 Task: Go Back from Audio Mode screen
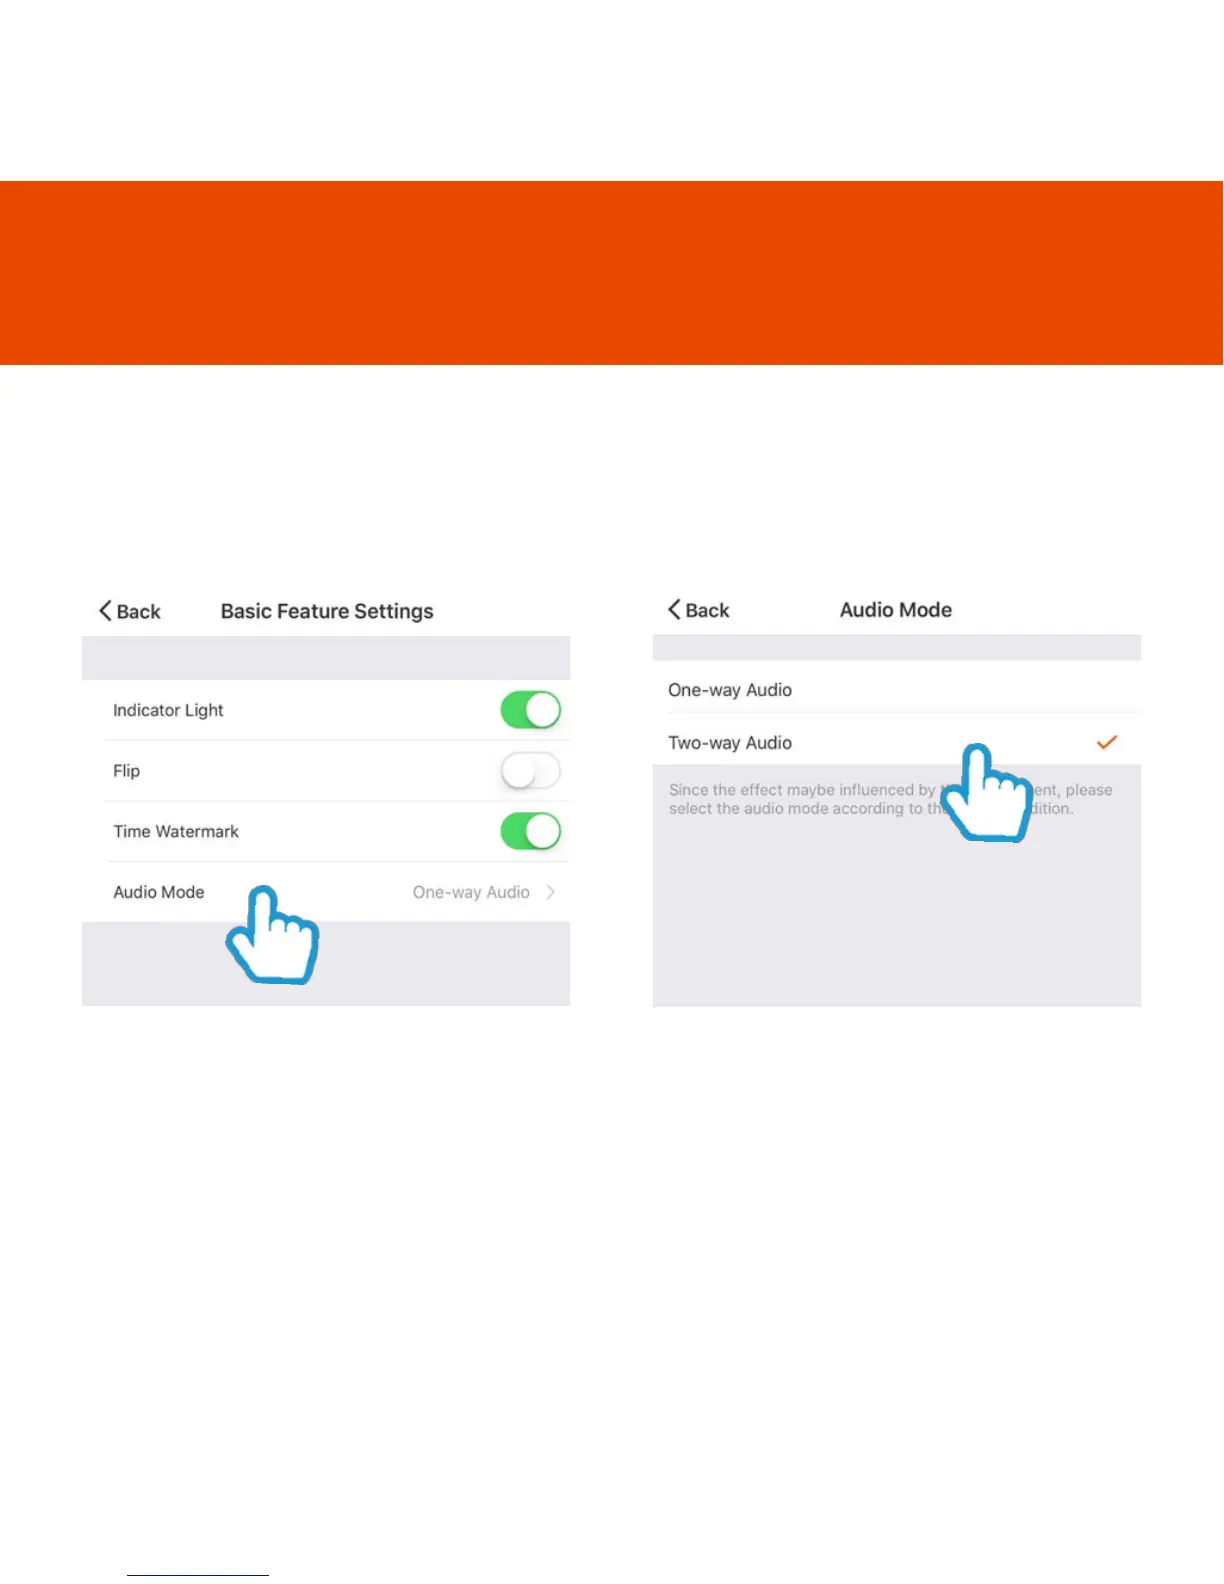[698, 610]
